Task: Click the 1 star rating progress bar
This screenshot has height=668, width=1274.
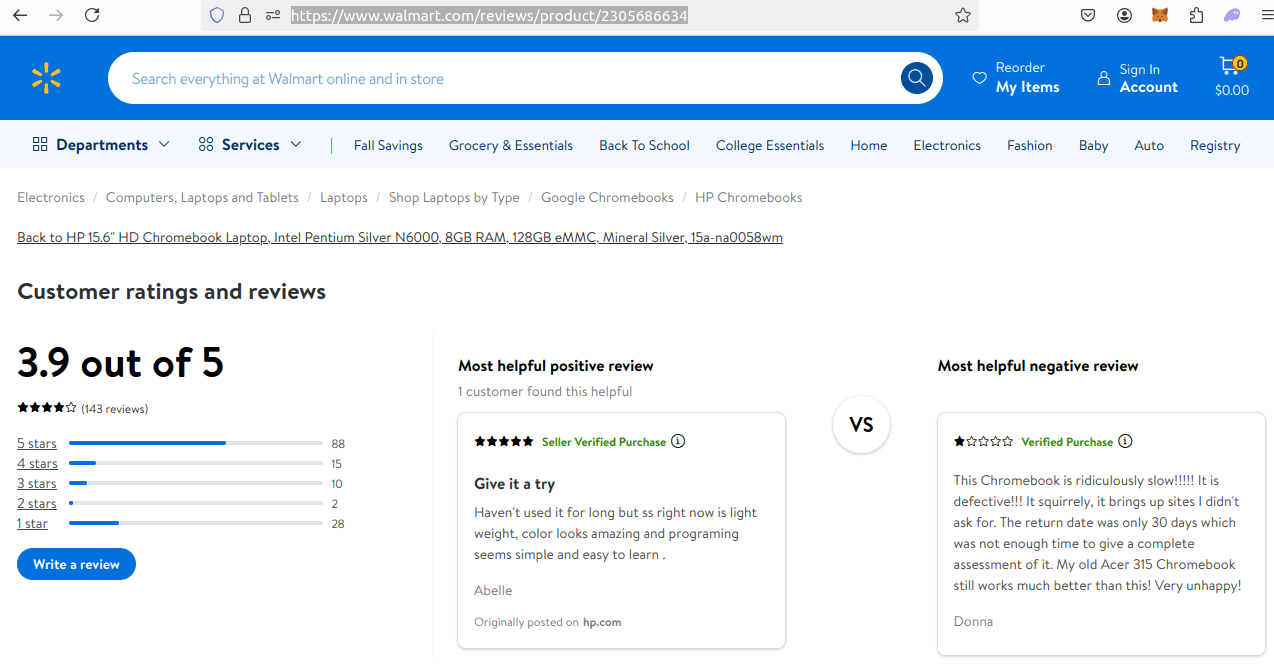Action: pos(196,523)
